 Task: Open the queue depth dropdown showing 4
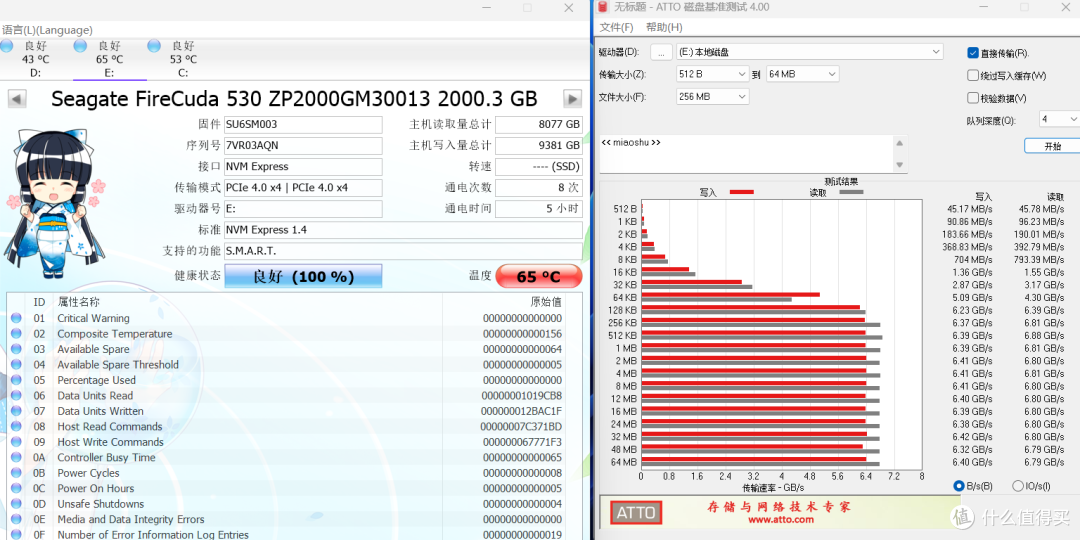(1059, 119)
